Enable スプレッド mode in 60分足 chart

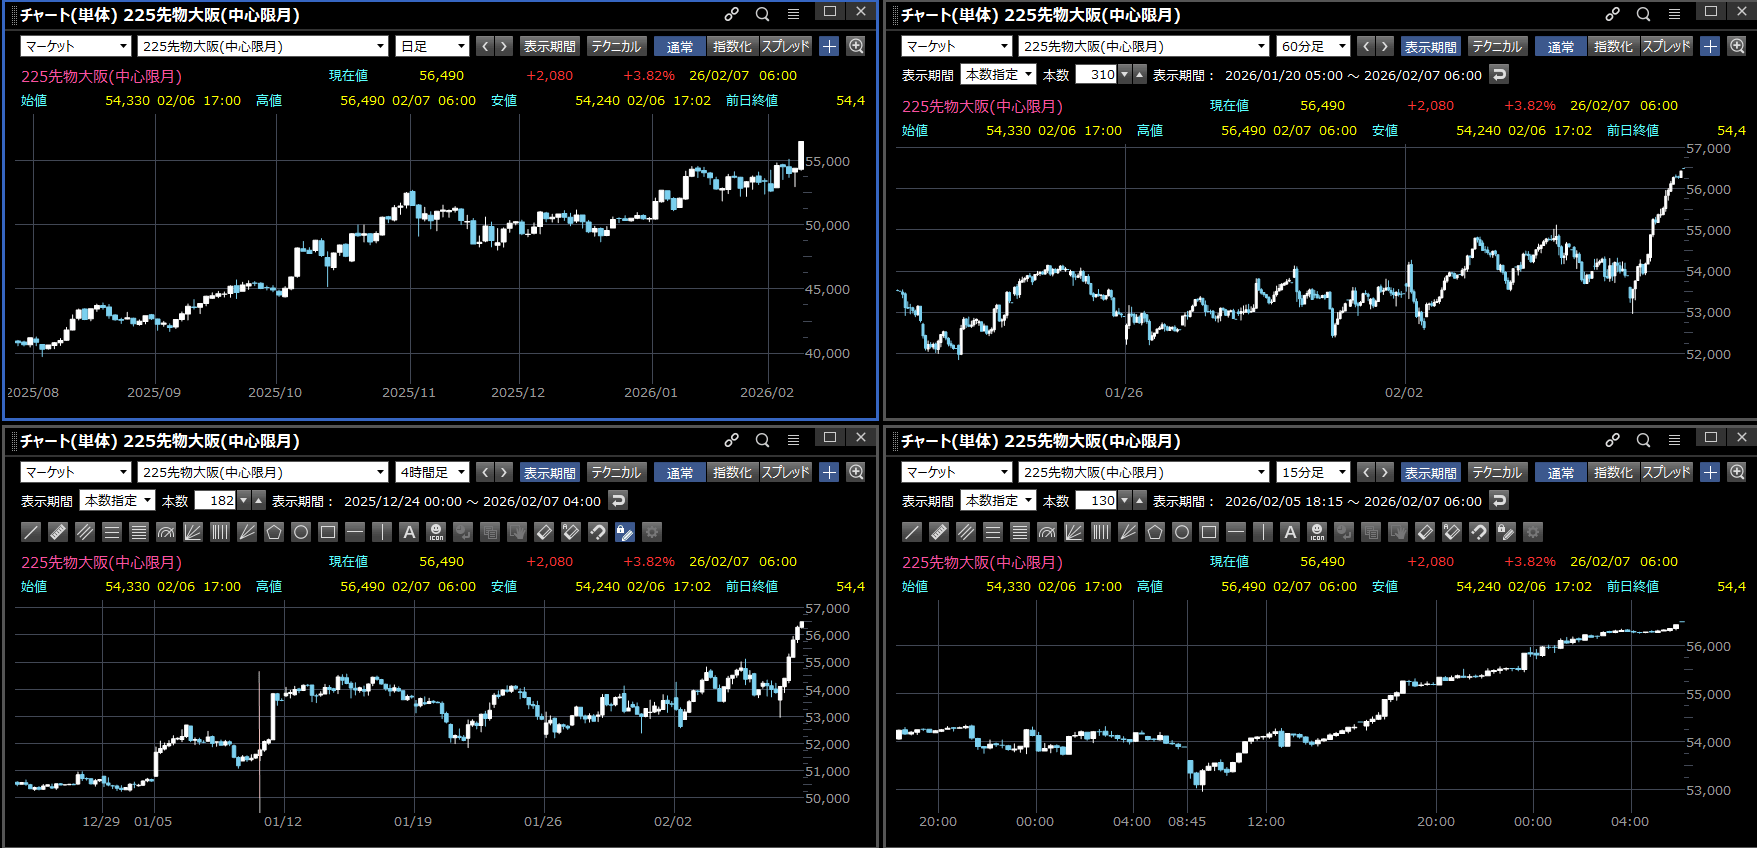pyautogui.click(x=1666, y=46)
